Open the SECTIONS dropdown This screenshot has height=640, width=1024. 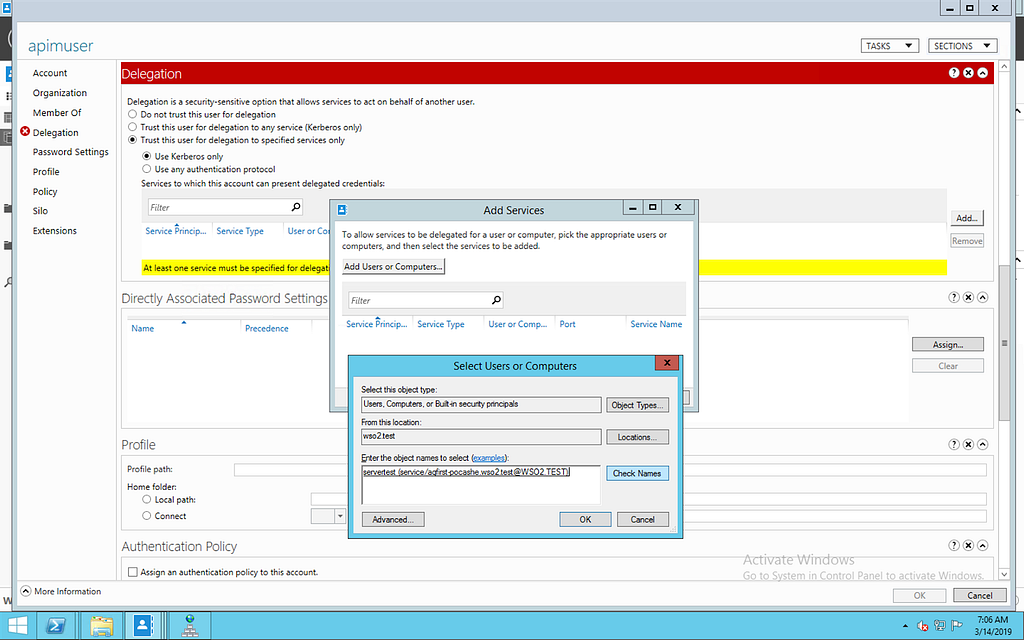point(962,46)
